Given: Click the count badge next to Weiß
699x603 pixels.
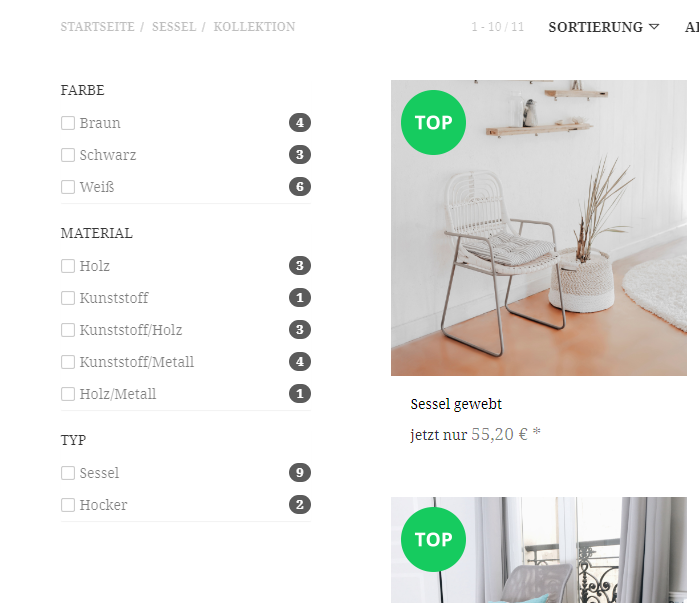Looking at the screenshot, I should tap(300, 186).
